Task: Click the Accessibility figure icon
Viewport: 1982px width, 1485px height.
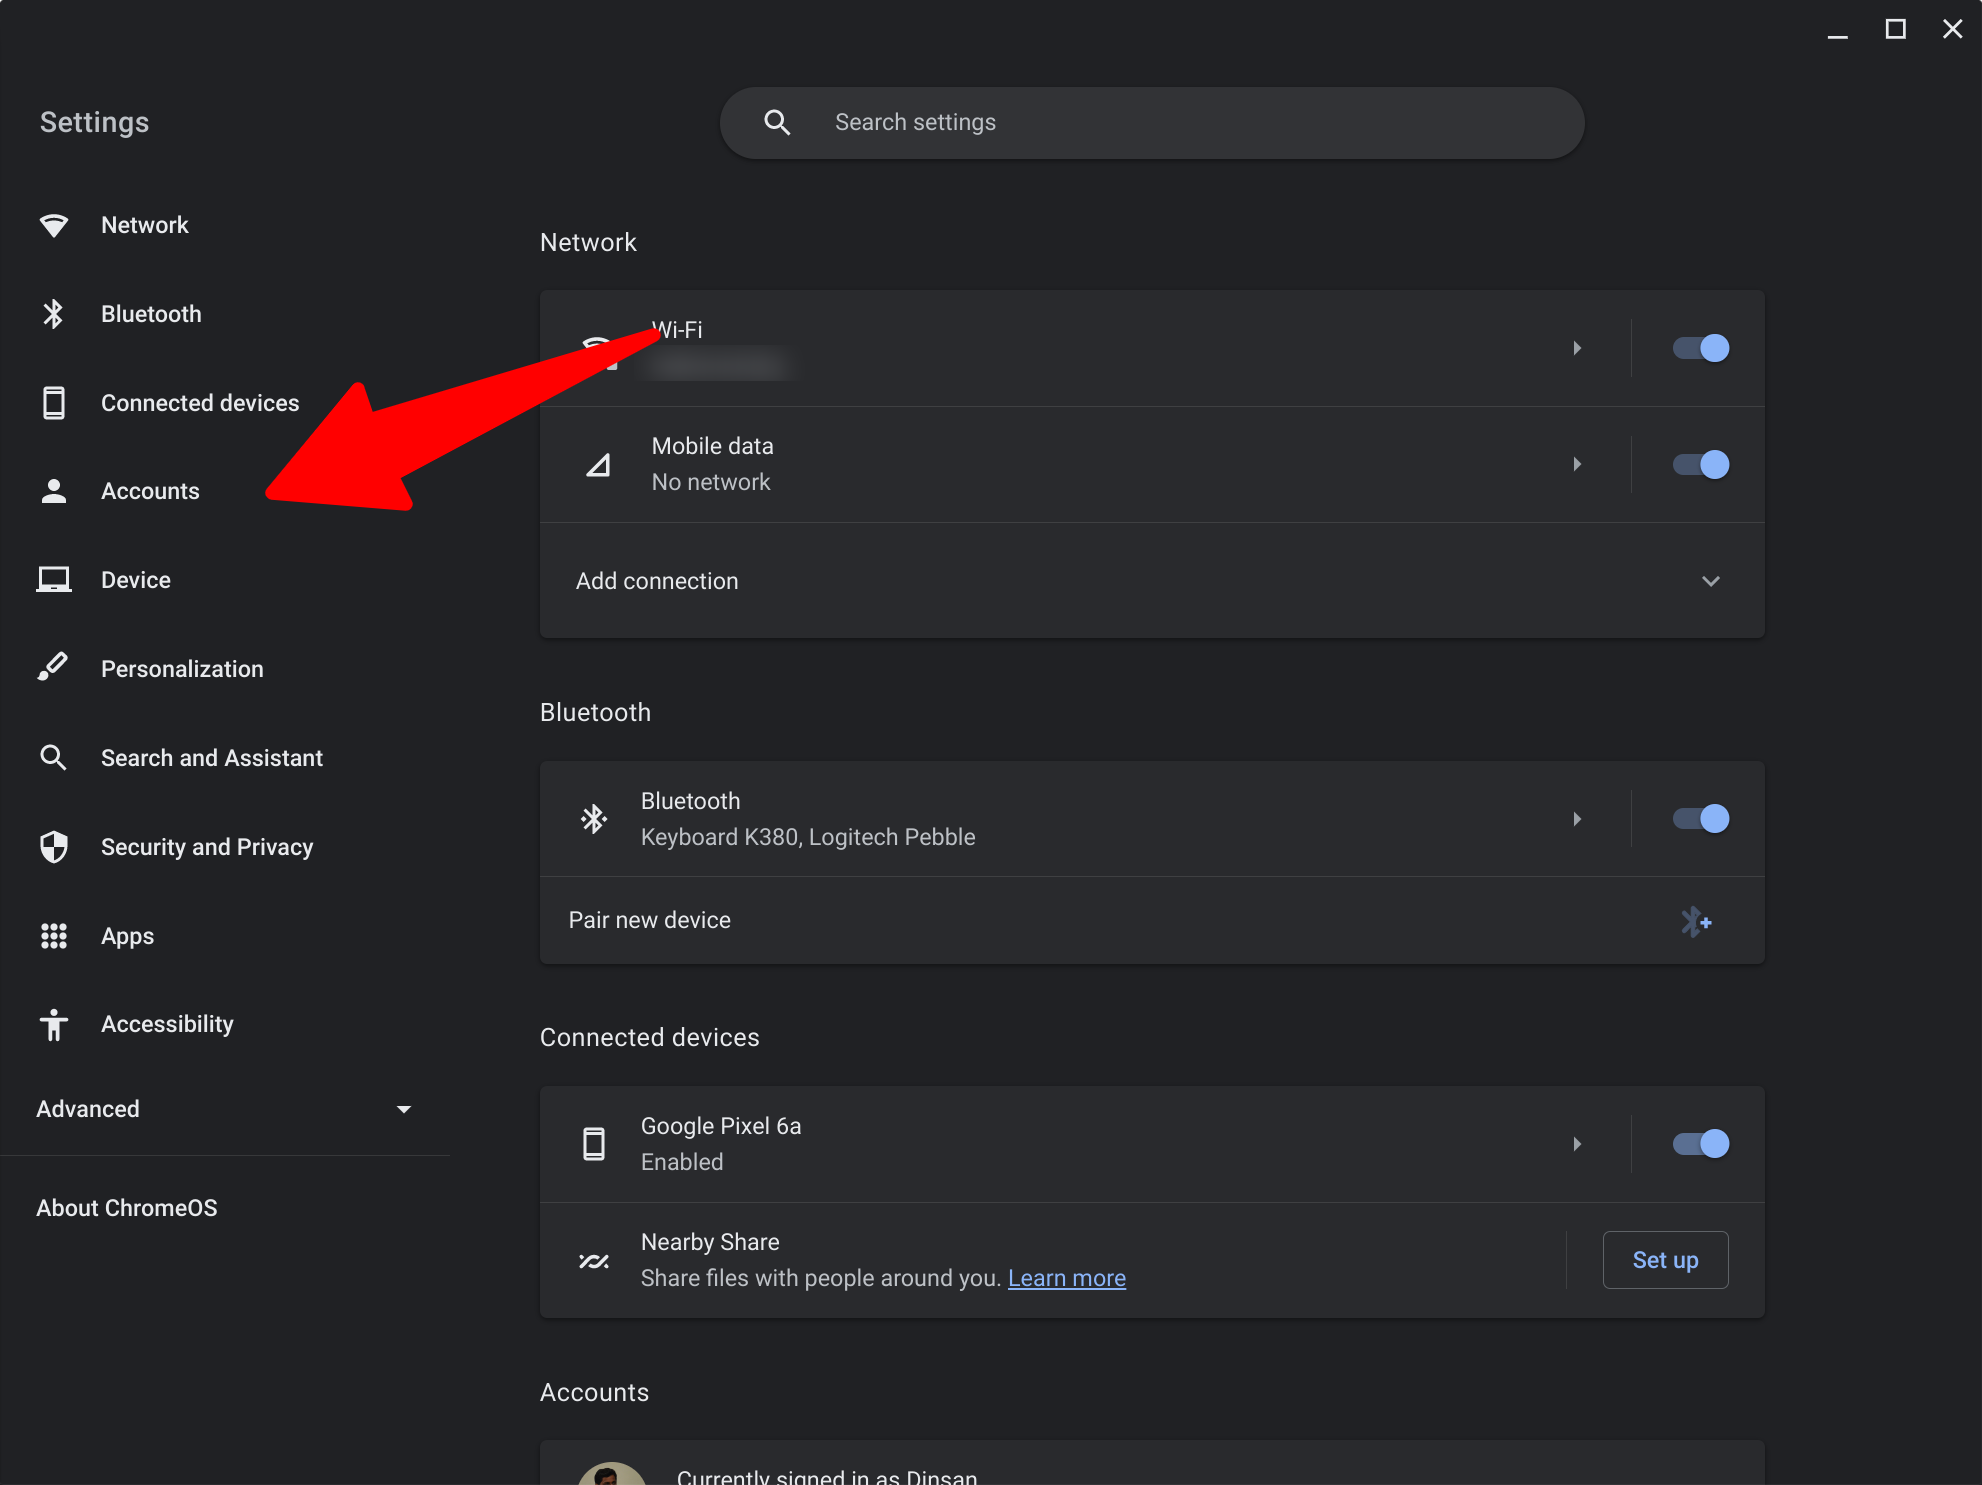Action: pos(53,1025)
